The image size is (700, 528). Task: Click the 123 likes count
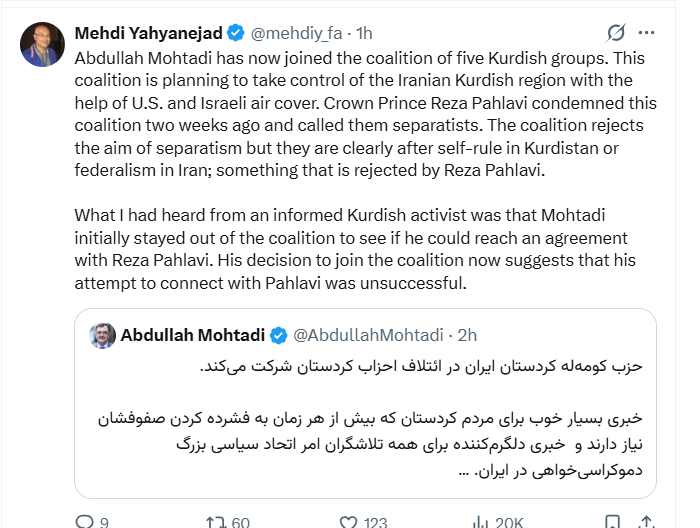[375, 521]
